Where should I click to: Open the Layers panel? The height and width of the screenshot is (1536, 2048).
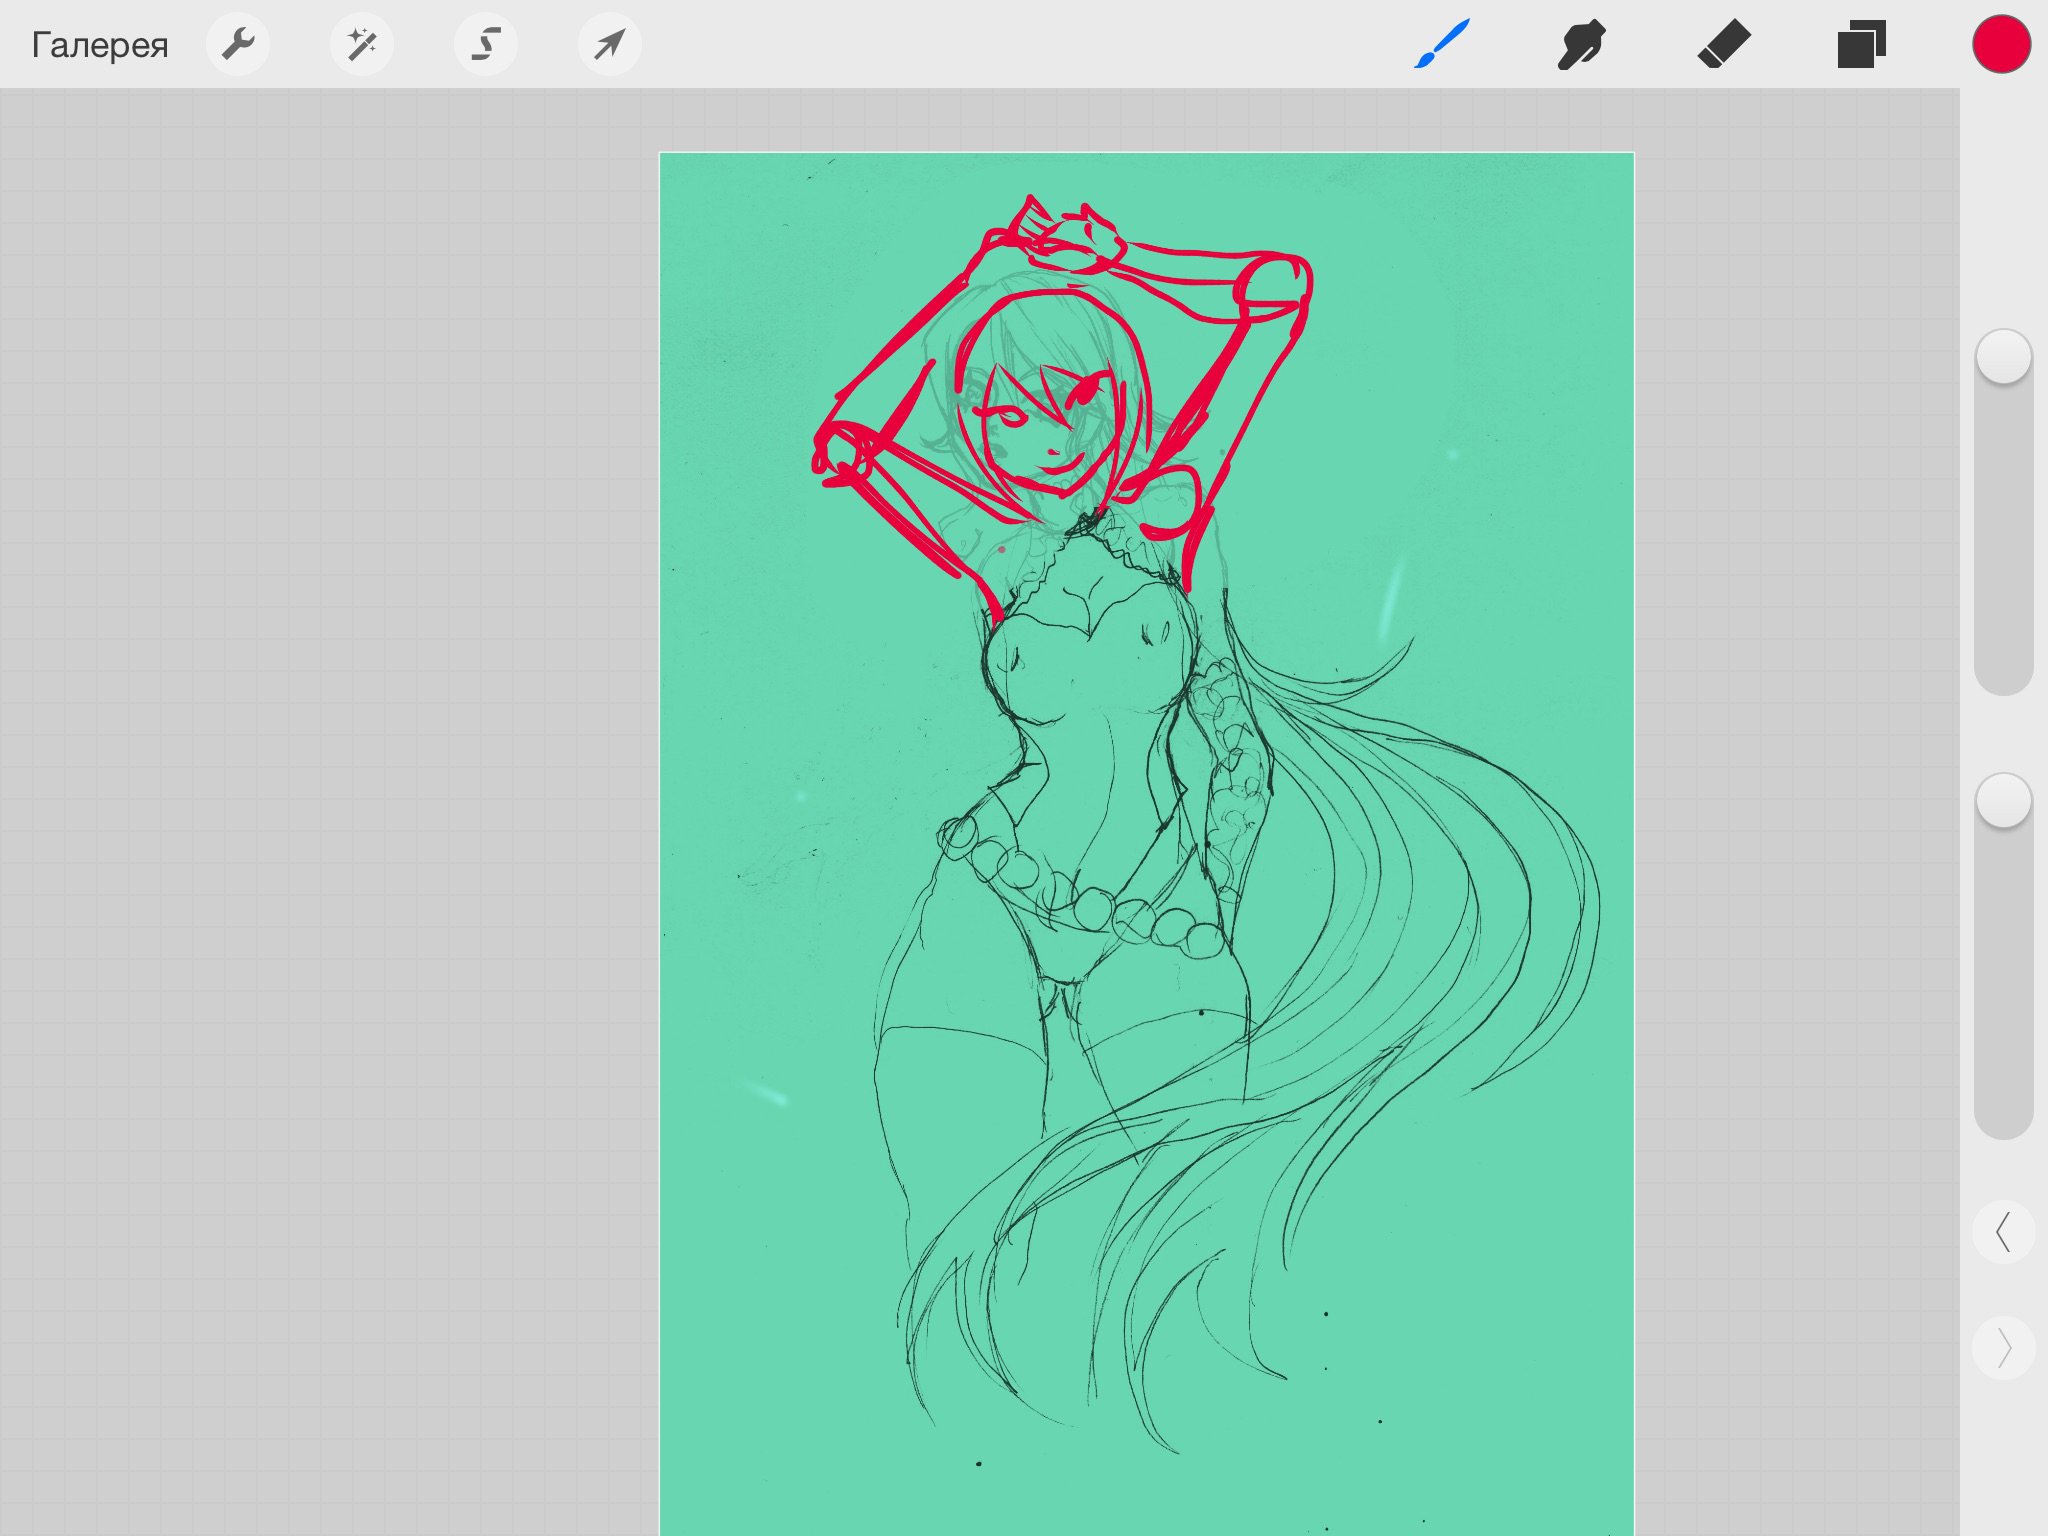[x=1862, y=44]
